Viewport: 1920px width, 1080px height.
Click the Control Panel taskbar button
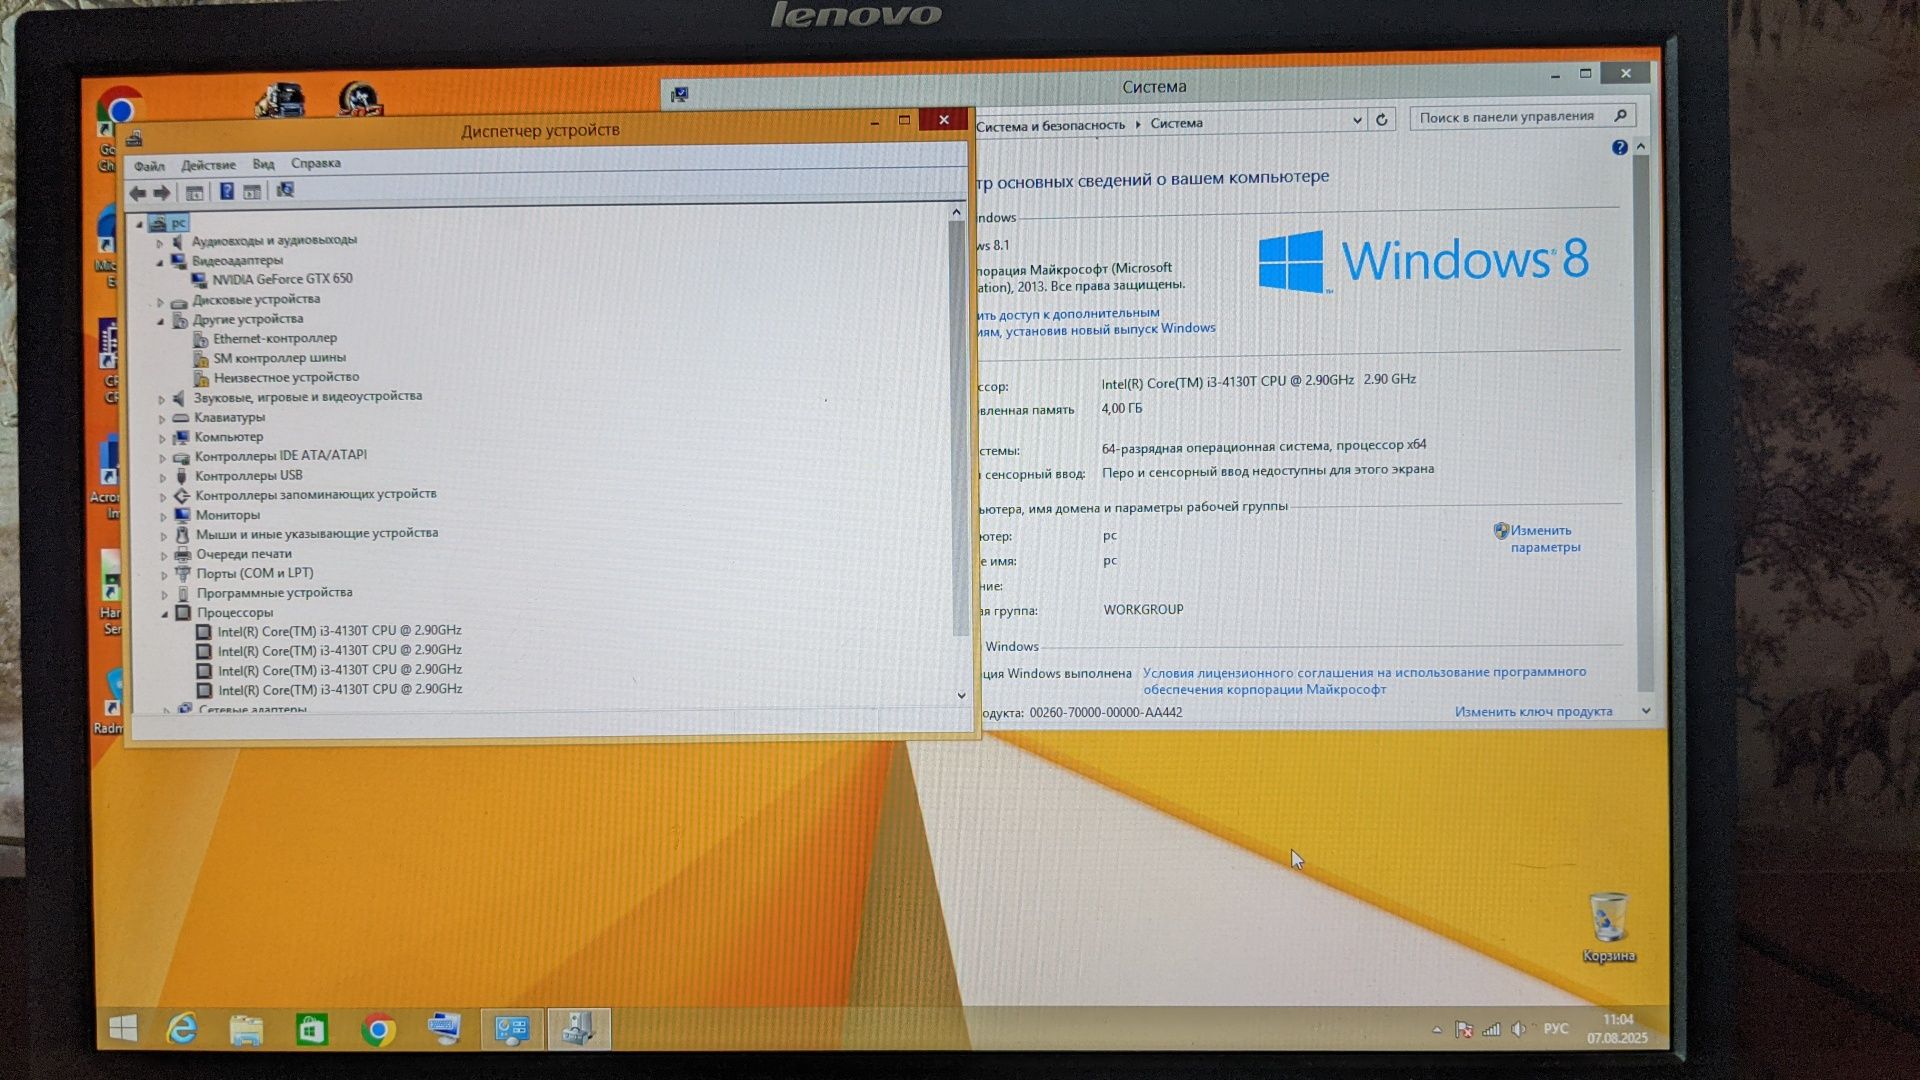(512, 1029)
